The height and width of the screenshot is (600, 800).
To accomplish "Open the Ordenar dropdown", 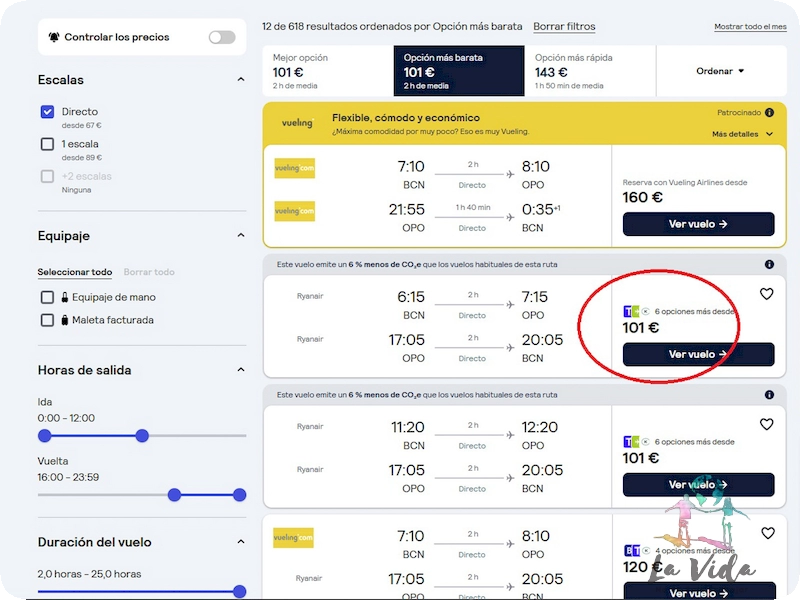I will 720,71.
